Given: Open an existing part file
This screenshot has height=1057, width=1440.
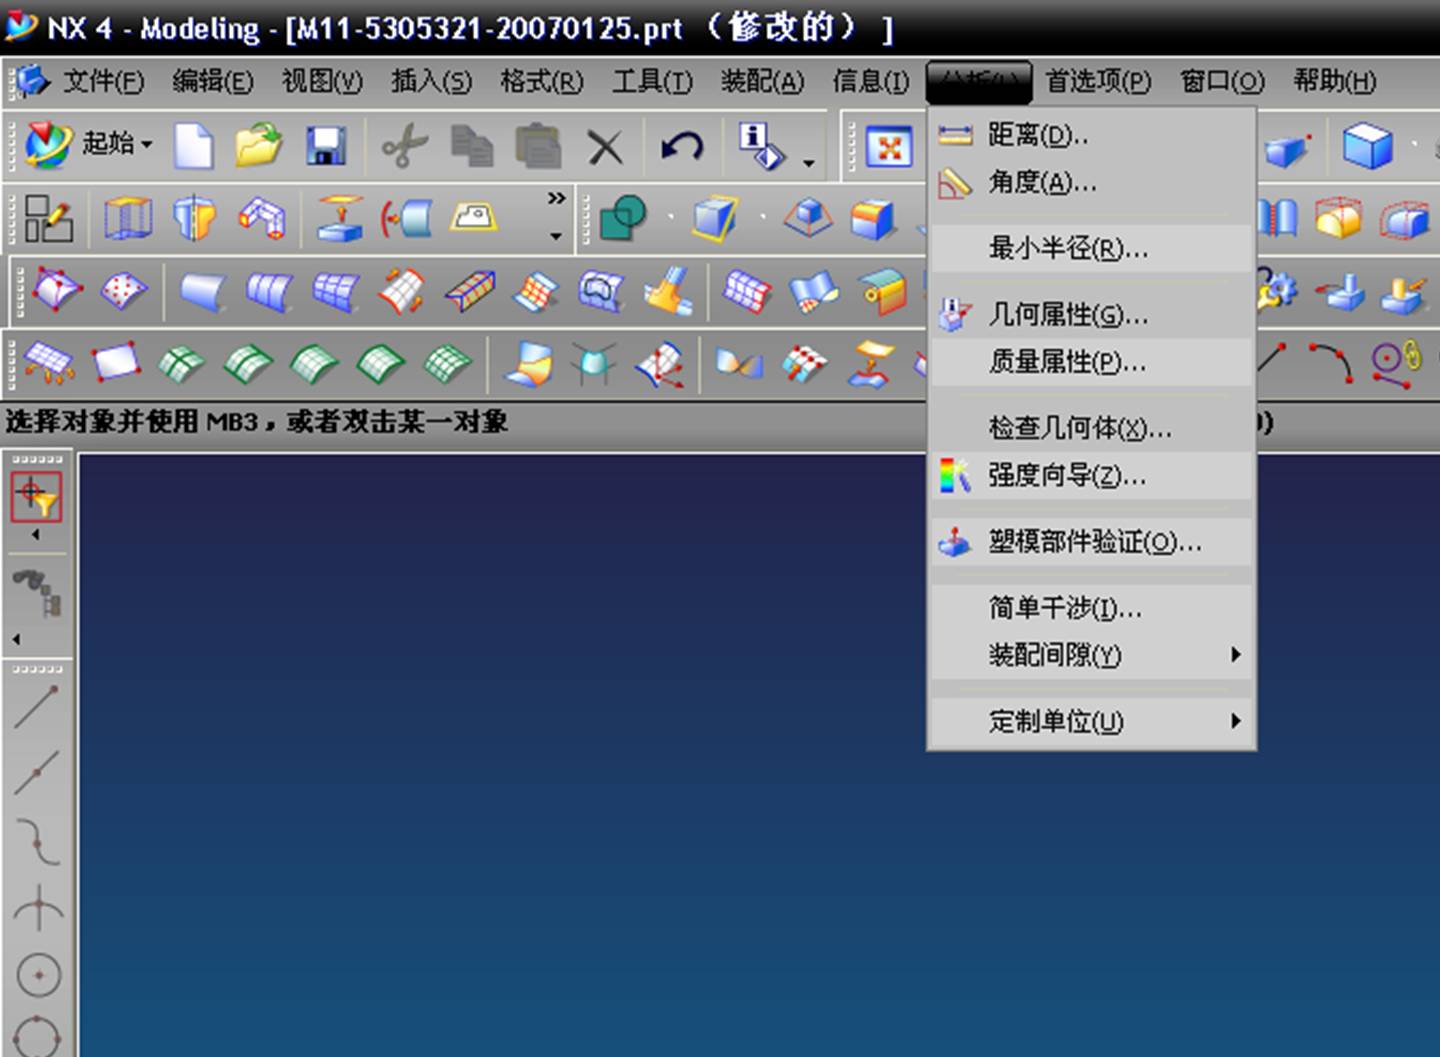Looking at the screenshot, I should (258, 145).
